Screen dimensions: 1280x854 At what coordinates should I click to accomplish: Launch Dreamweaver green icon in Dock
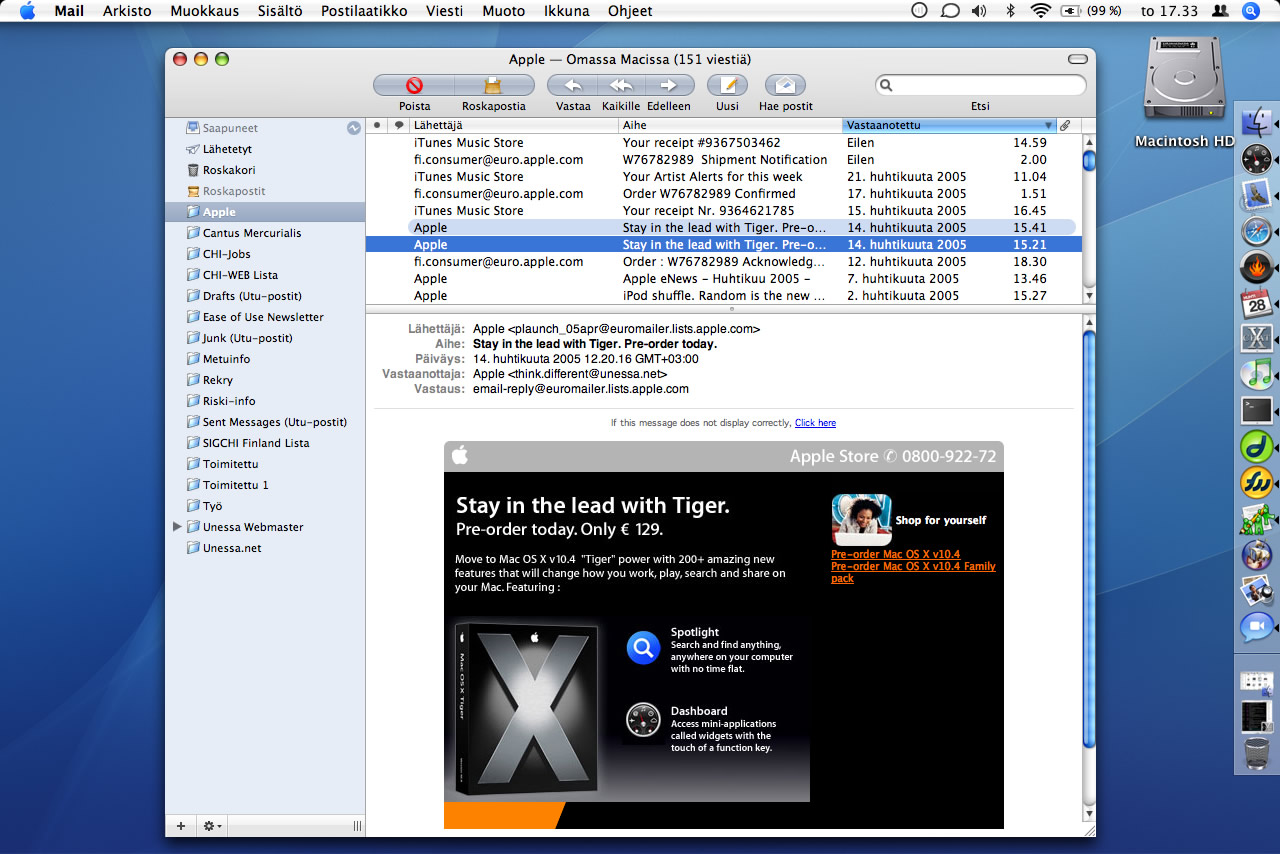(1256, 446)
